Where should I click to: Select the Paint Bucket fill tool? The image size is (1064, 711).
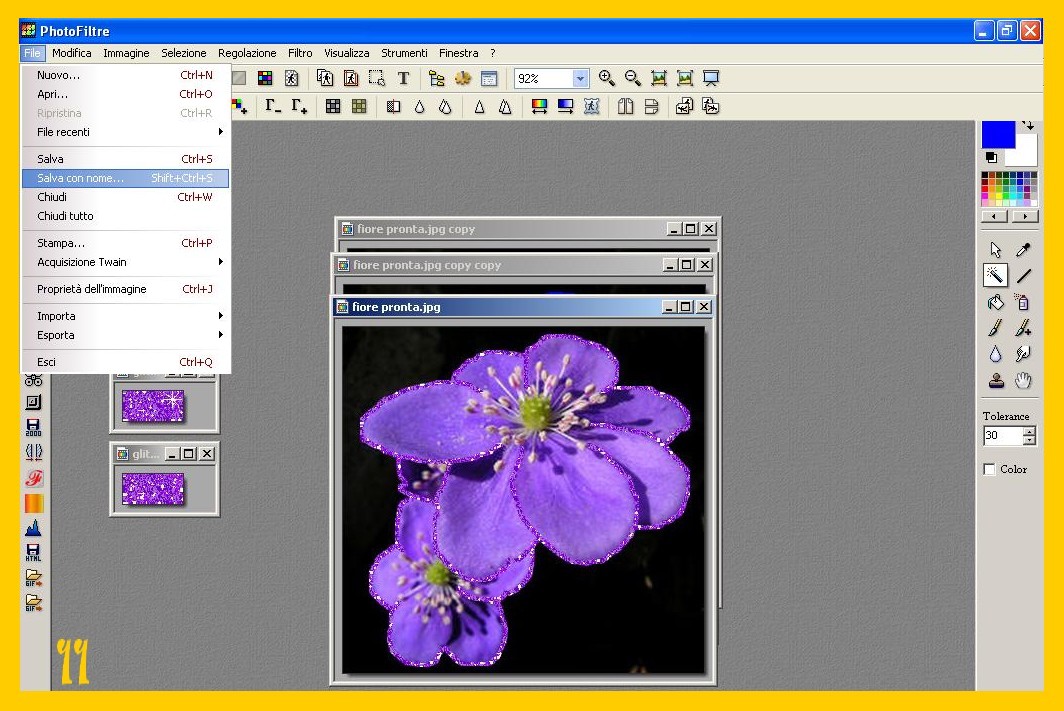[x=995, y=302]
